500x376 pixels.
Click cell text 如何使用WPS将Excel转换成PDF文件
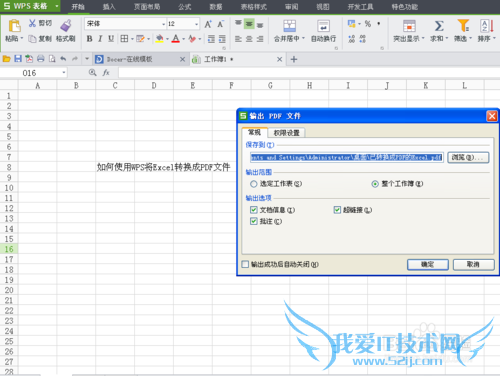coord(163,167)
